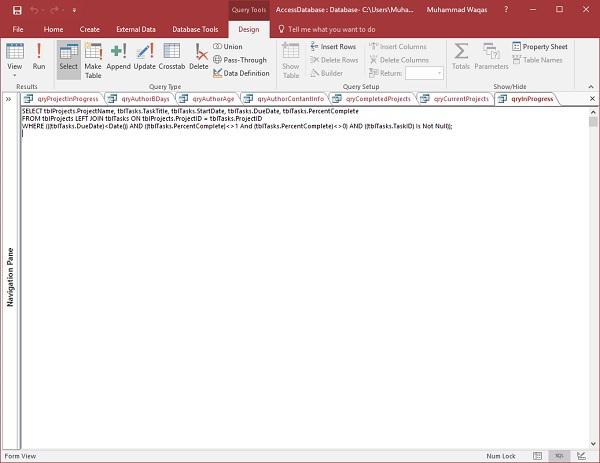Viewport: 600px width, 463px height.
Task: Click the Save icon in title bar
Action: [17, 10]
